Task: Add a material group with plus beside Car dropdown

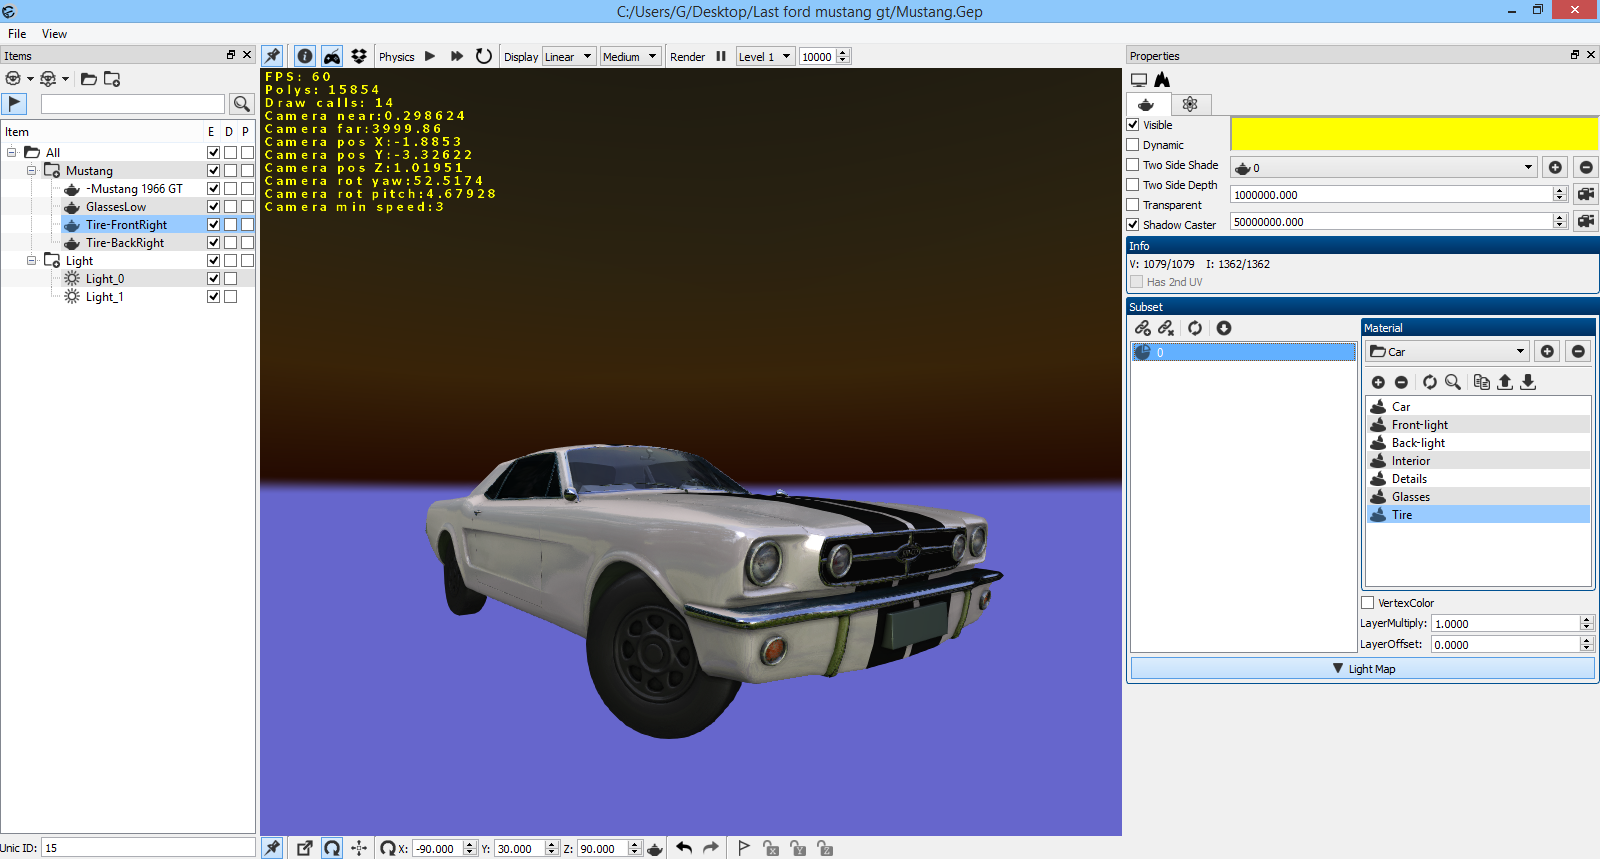Action: point(1547,351)
